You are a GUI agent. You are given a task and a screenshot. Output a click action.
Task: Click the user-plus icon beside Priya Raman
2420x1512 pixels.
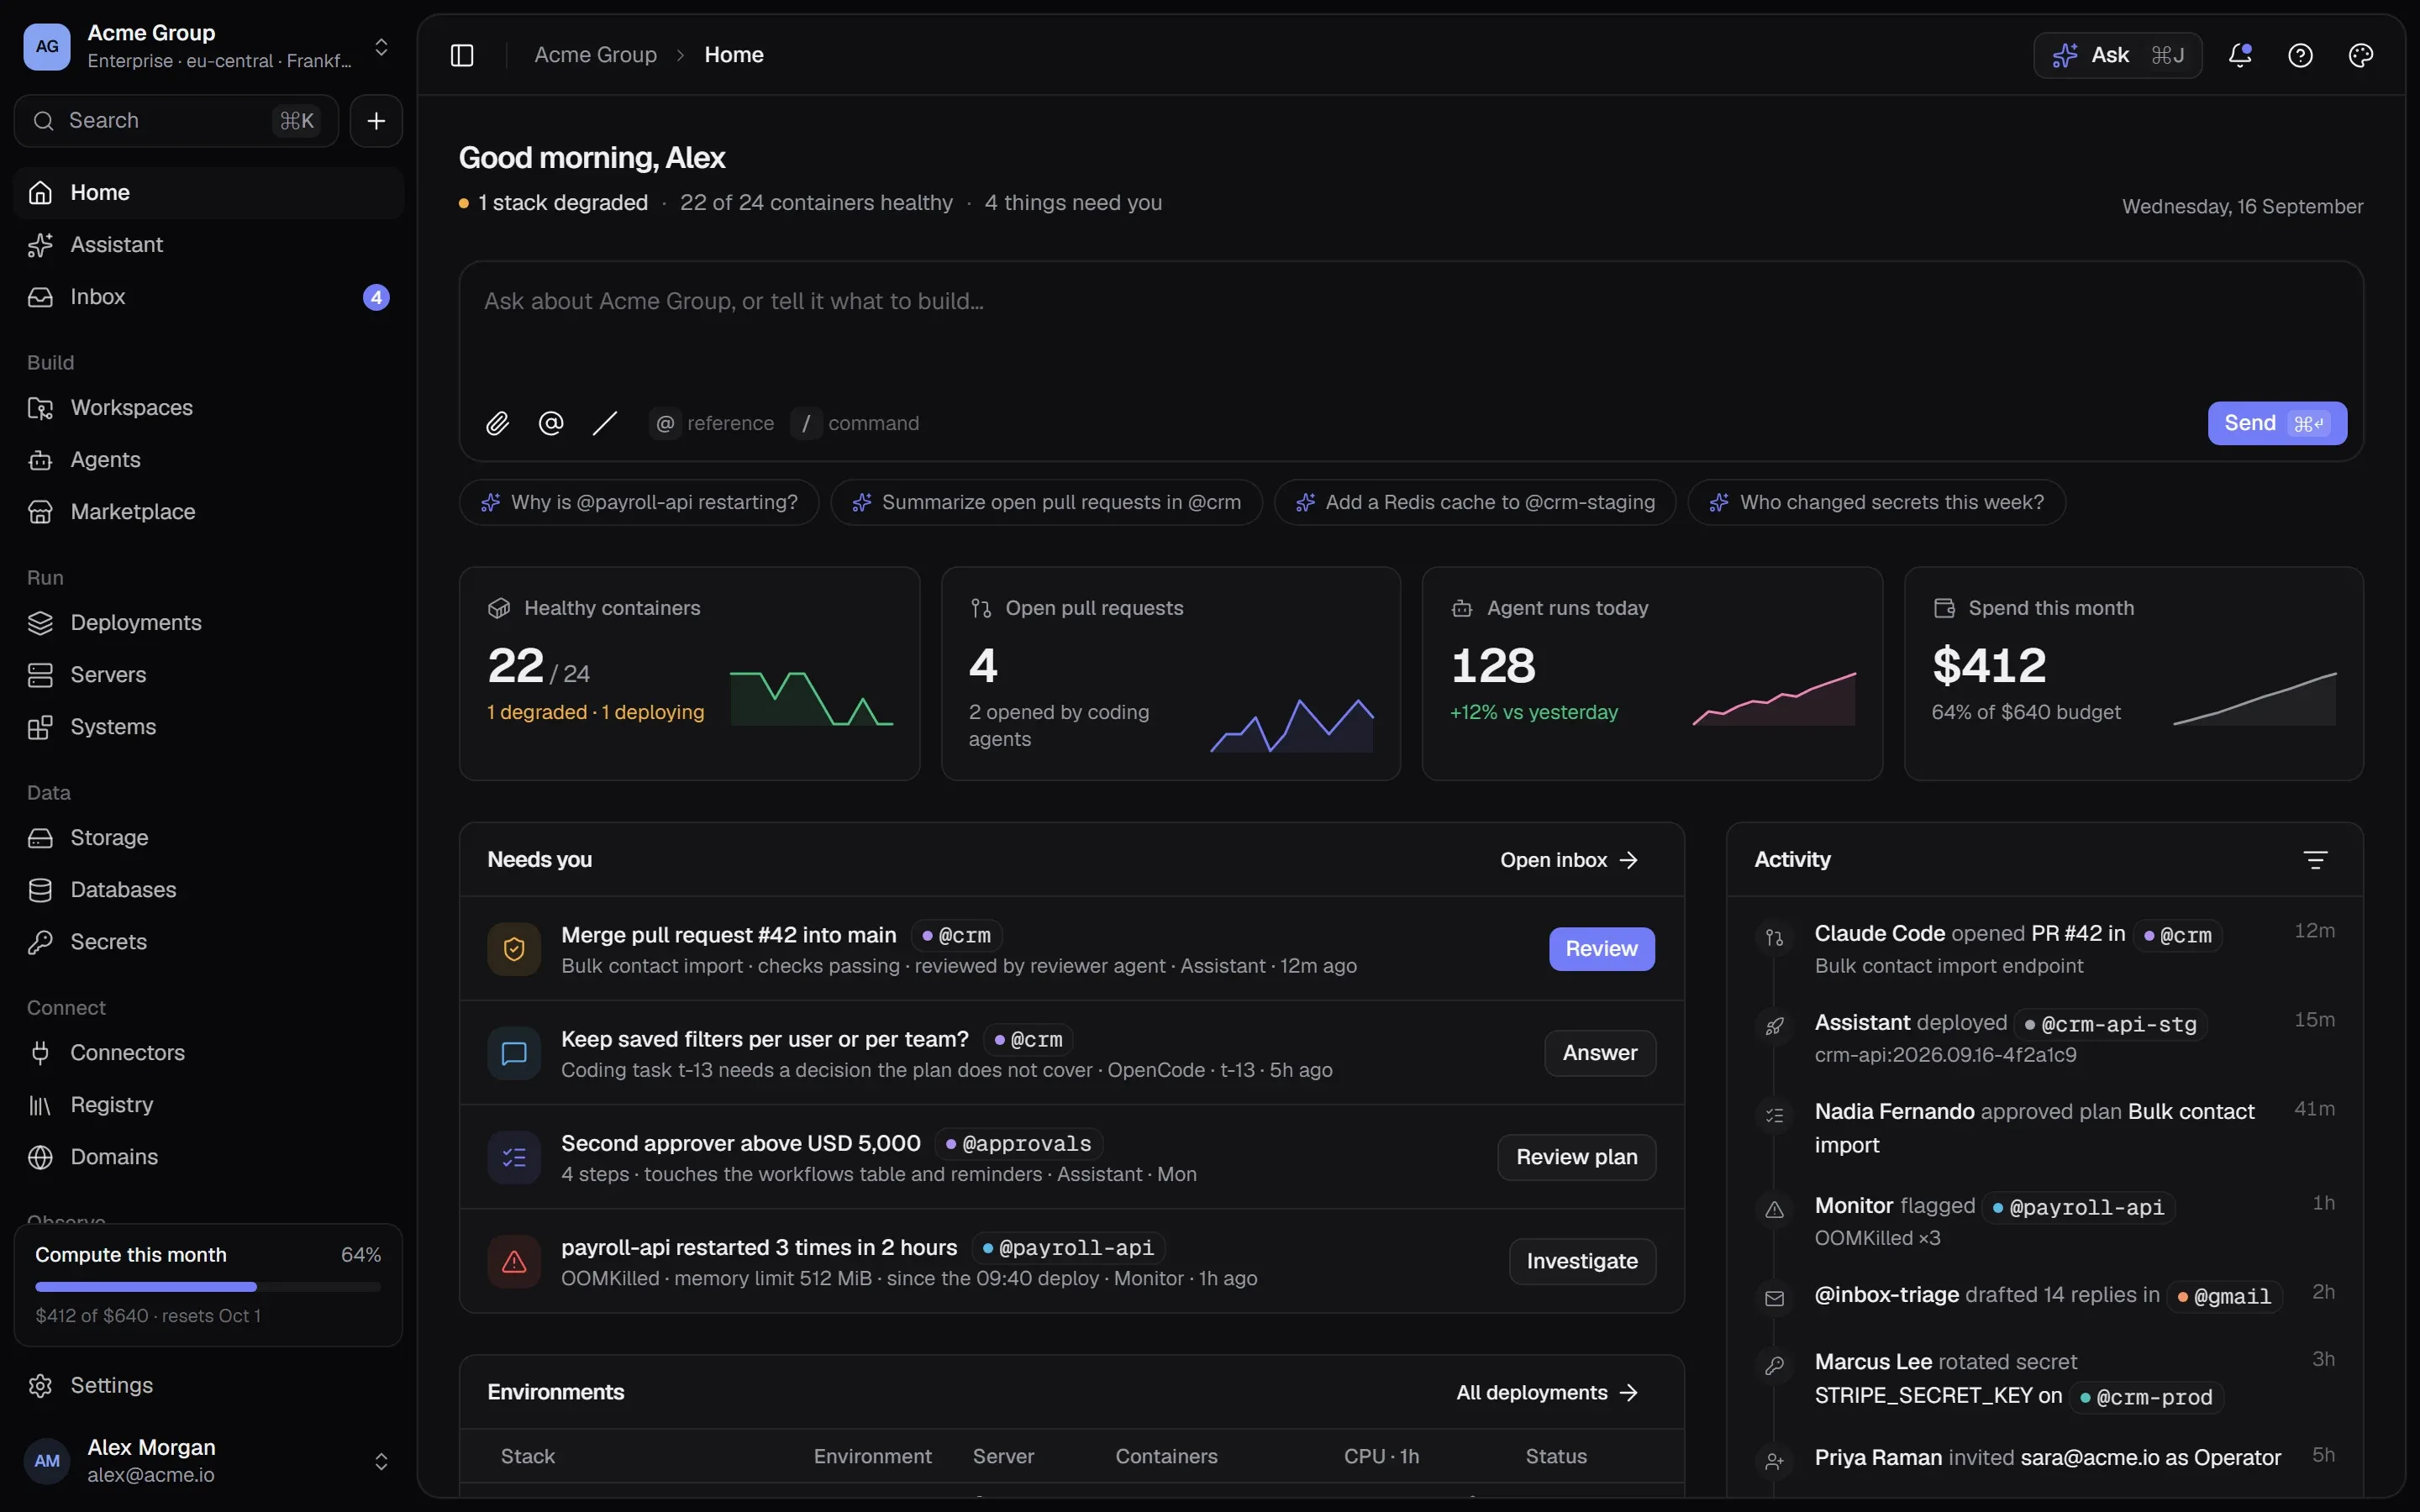1774,1461
